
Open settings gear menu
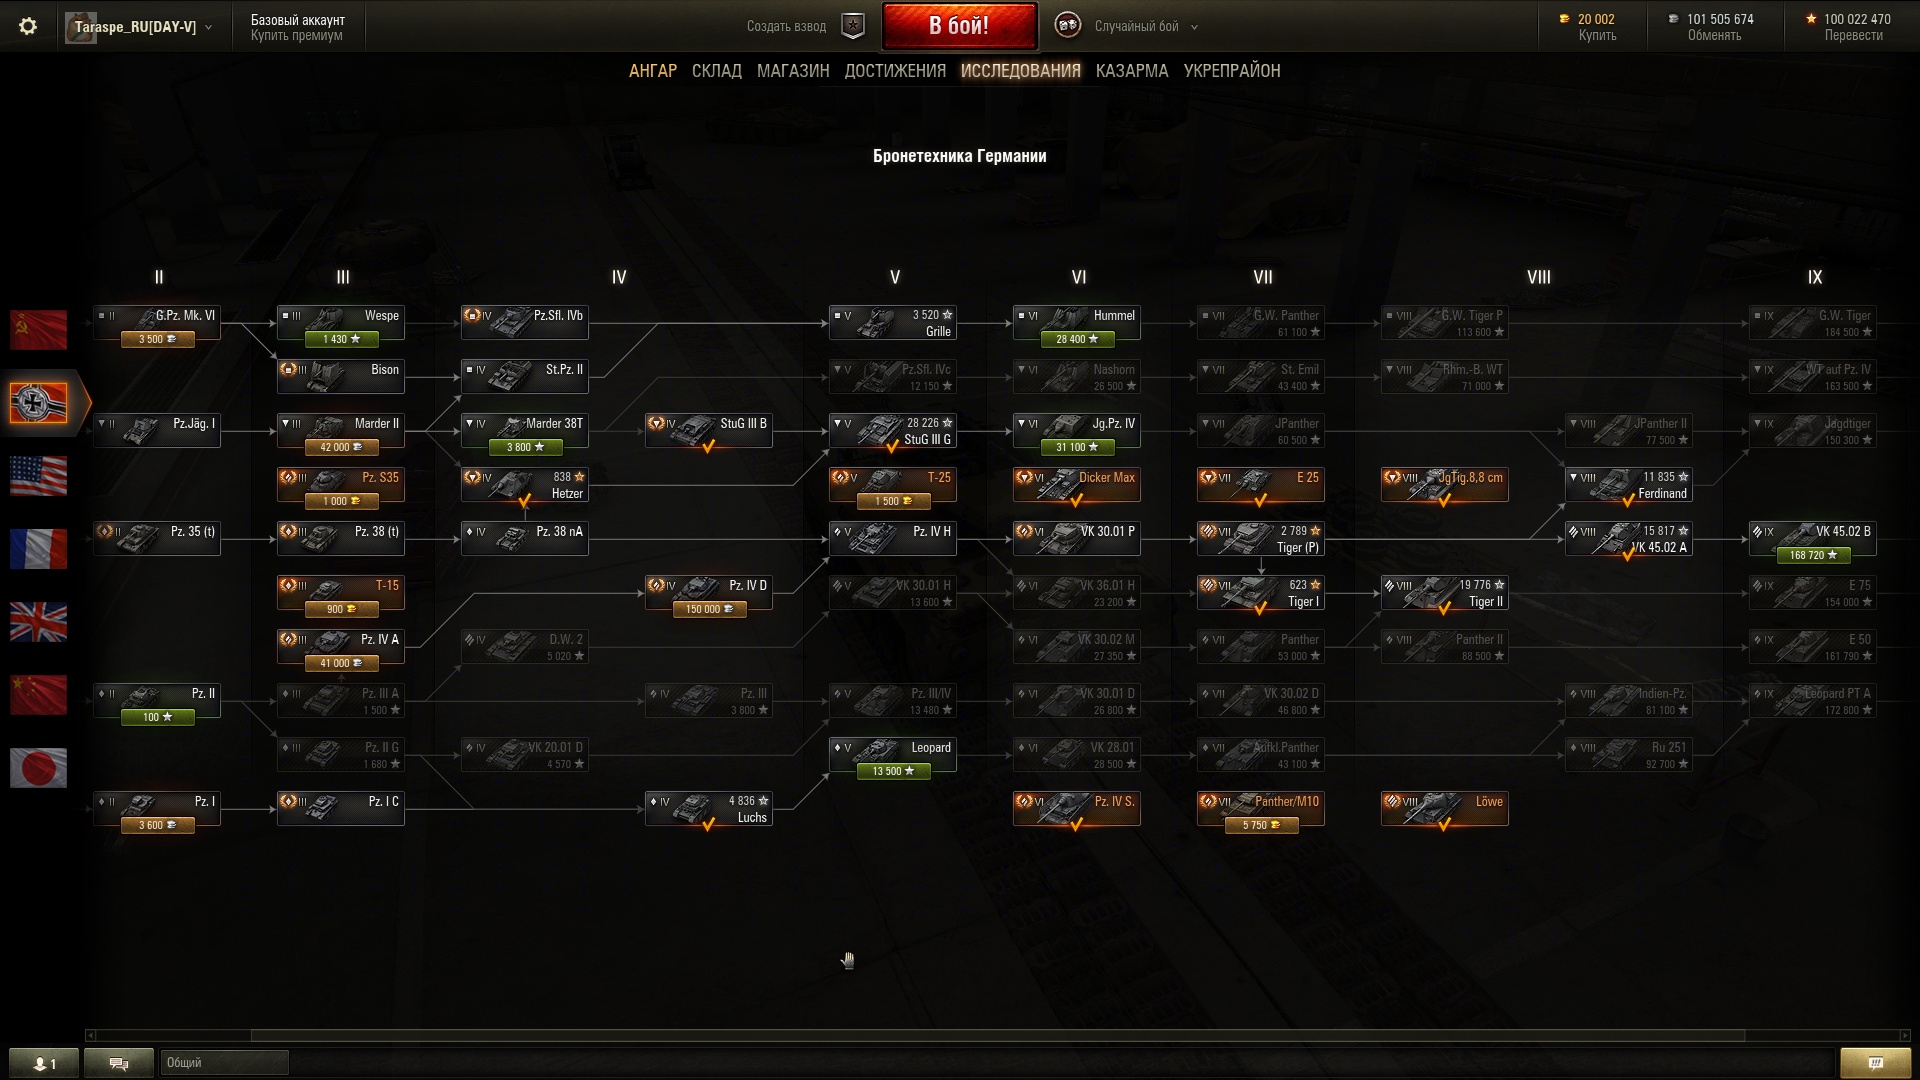pyautogui.click(x=28, y=27)
